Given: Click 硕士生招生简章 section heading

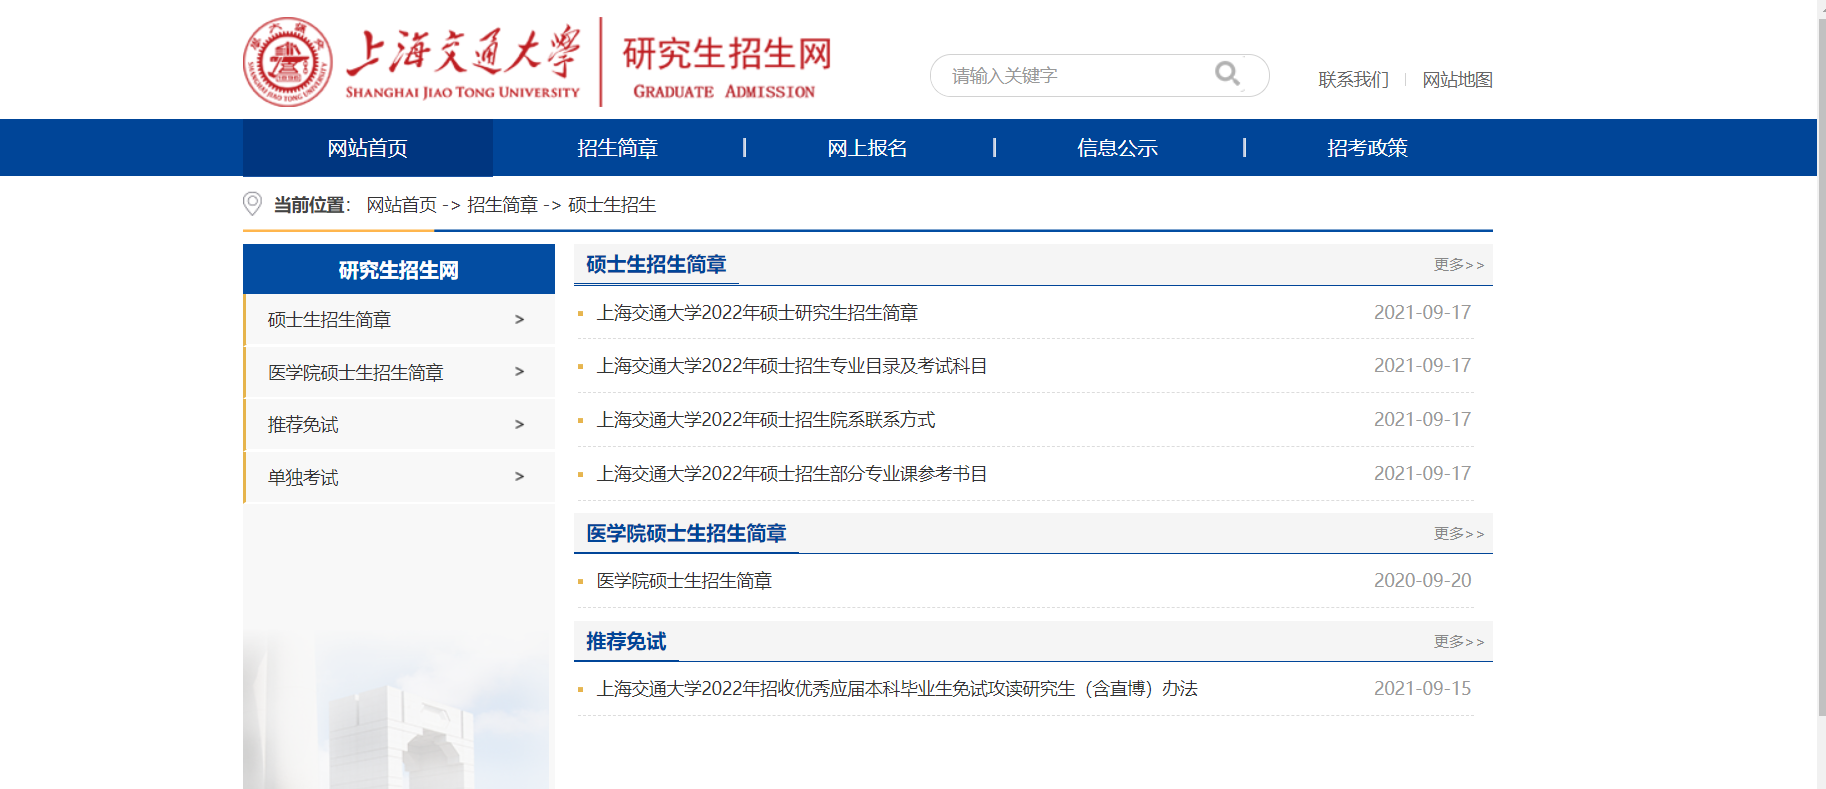Looking at the screenshot, I should (656, 265).
